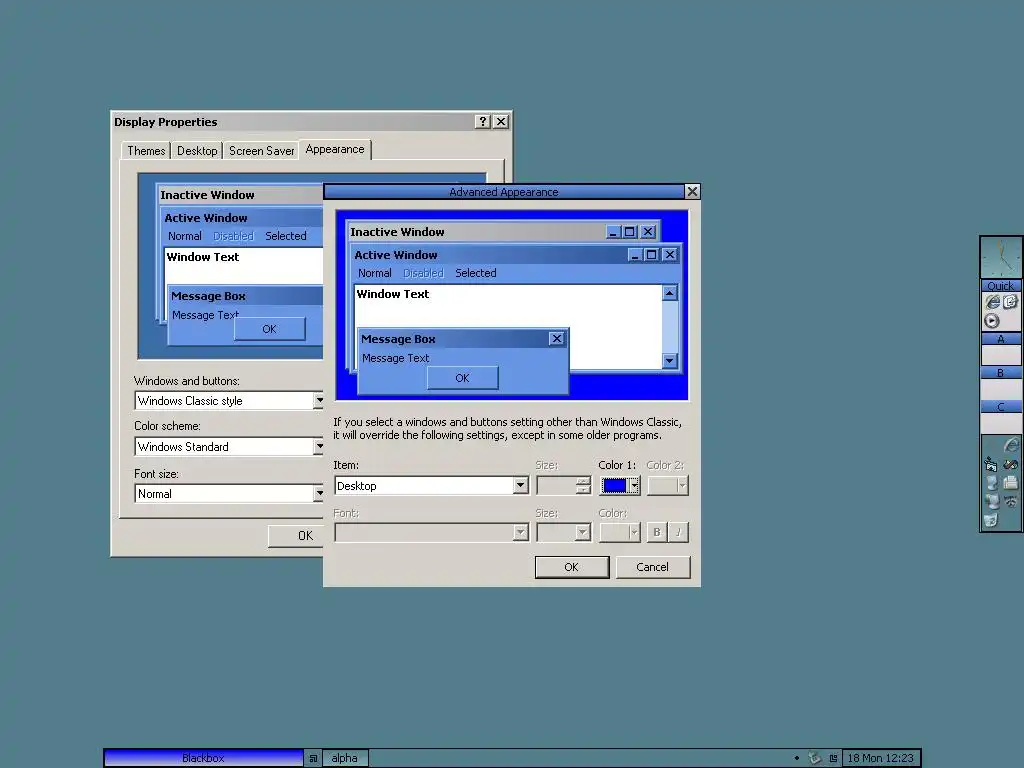This screenshot has width=1024, height=768.
Task: Toggle italic font button in Advanced Appearance
Action: point(679,532)
